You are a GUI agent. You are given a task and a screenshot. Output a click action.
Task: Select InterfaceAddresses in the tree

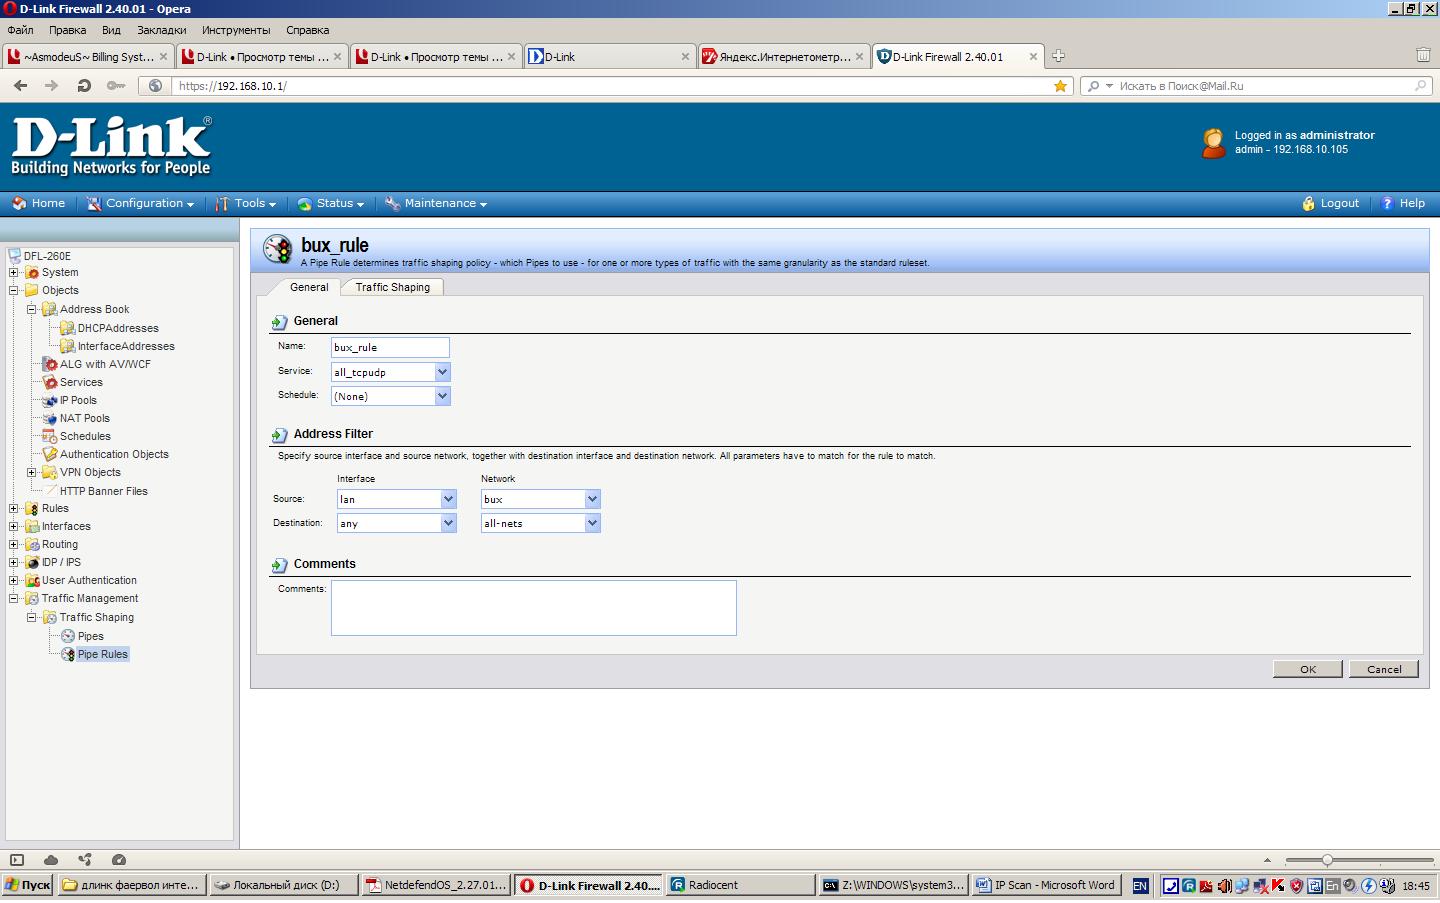click(126, 346)
